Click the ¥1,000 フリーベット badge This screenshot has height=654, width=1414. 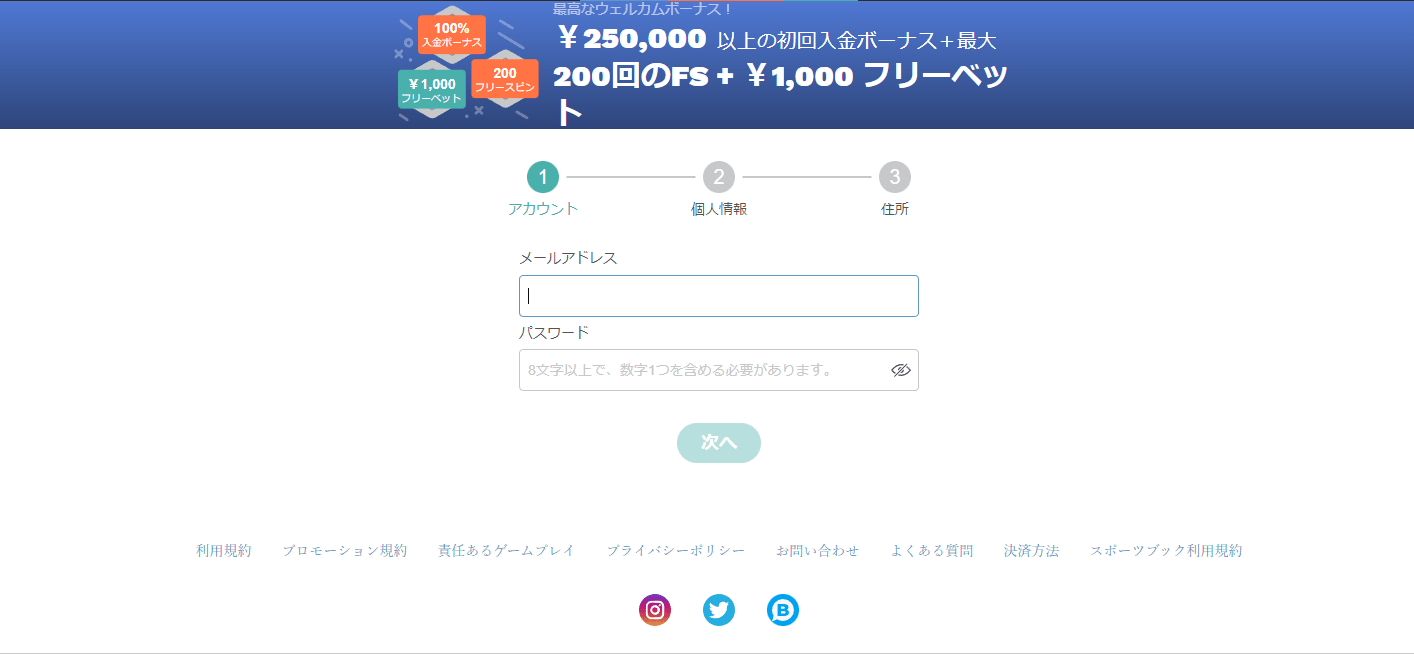click(x=431, y=90)
